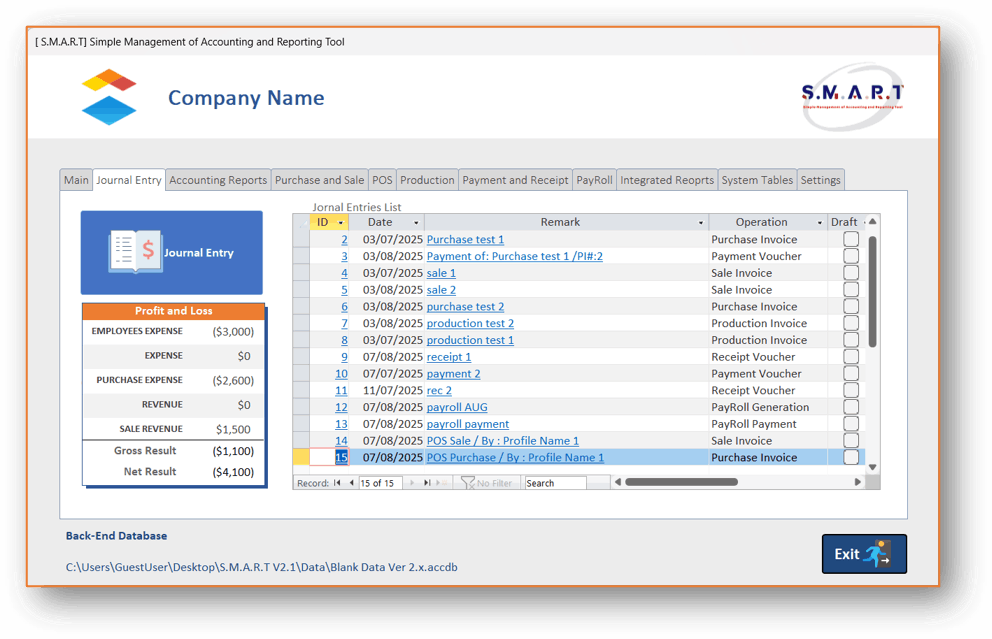Click the Search box in record navigator
Image resolution: width=992 pixels, height=639 pixels.
coord(555,483)
